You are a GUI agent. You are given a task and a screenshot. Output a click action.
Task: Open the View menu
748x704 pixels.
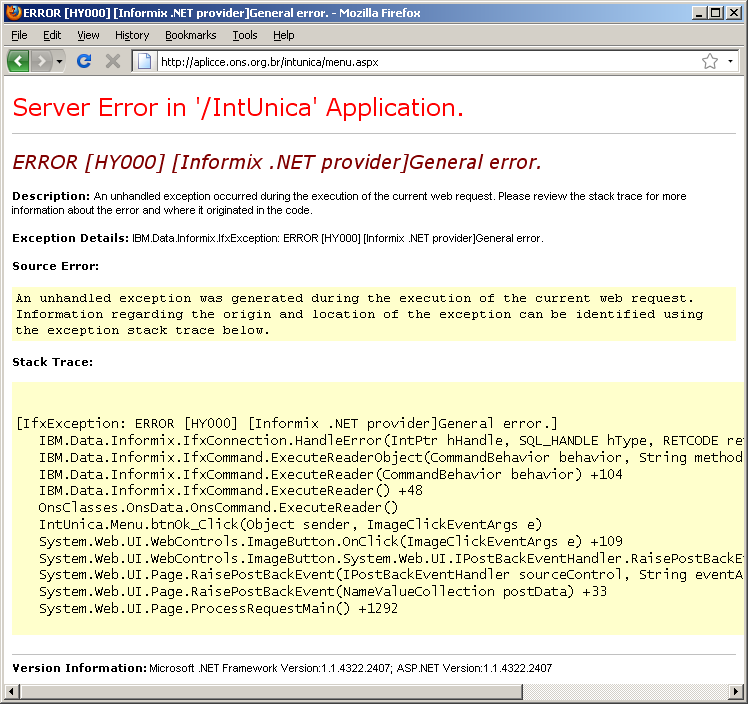tap(88, 35)
